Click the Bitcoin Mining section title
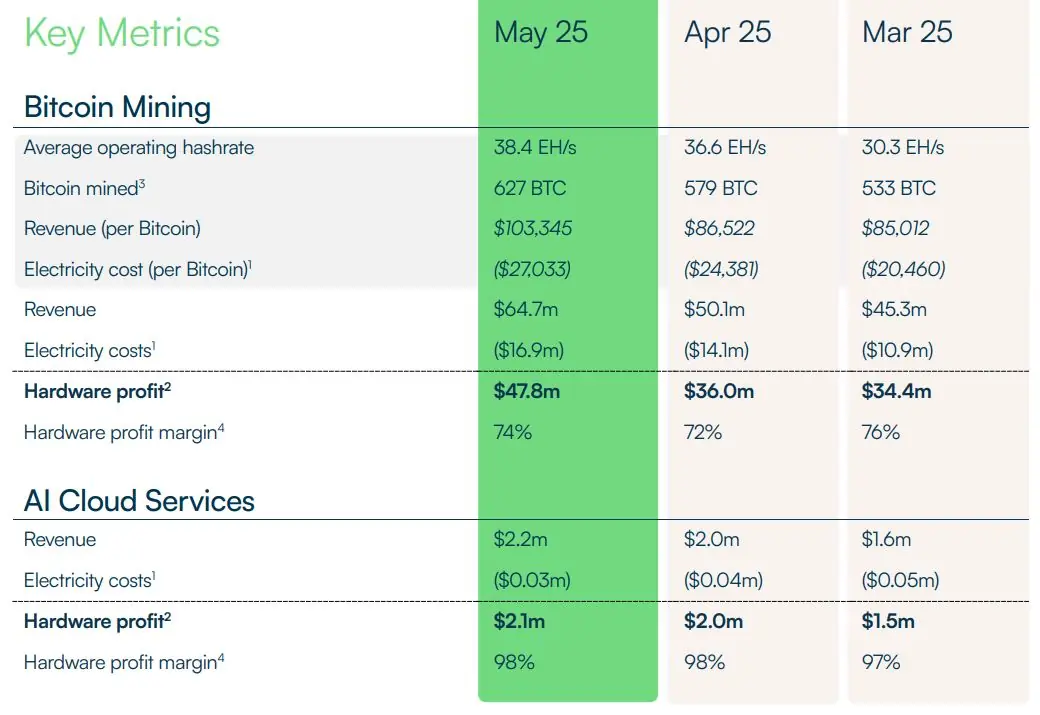This screenshot has height=715, width=1040. point(117,107)
